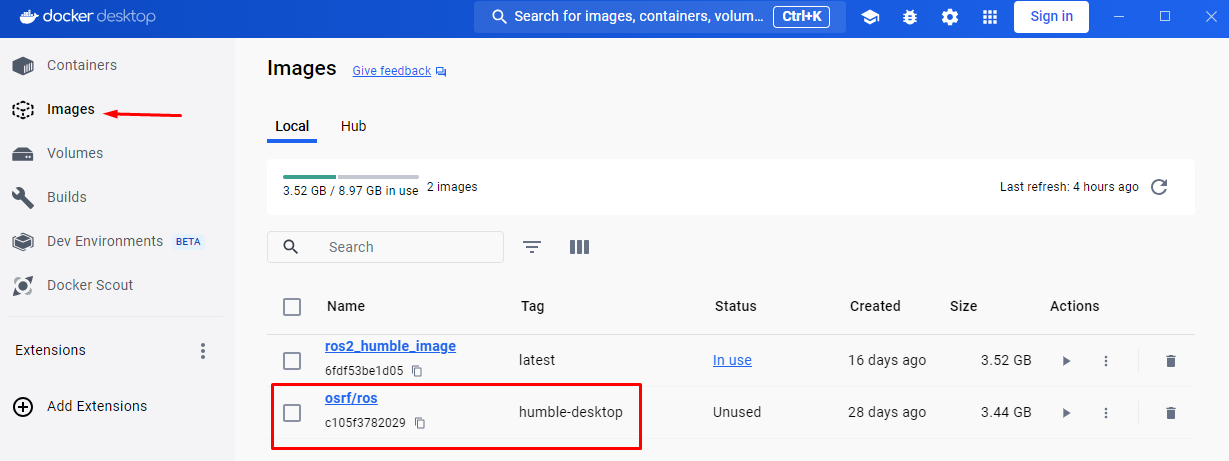This screenshot has width=1229, height=461.
Task: Open the Learning Center graduation cap icon
Action: [x=870, y=17]
